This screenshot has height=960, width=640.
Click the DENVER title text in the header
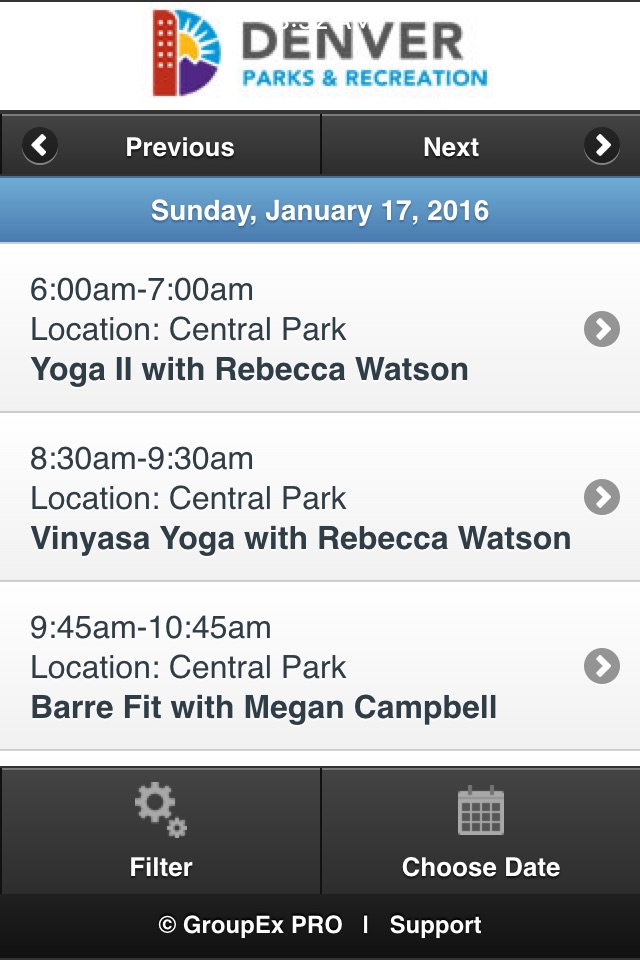pyautogui.click(x=352, y=42)
